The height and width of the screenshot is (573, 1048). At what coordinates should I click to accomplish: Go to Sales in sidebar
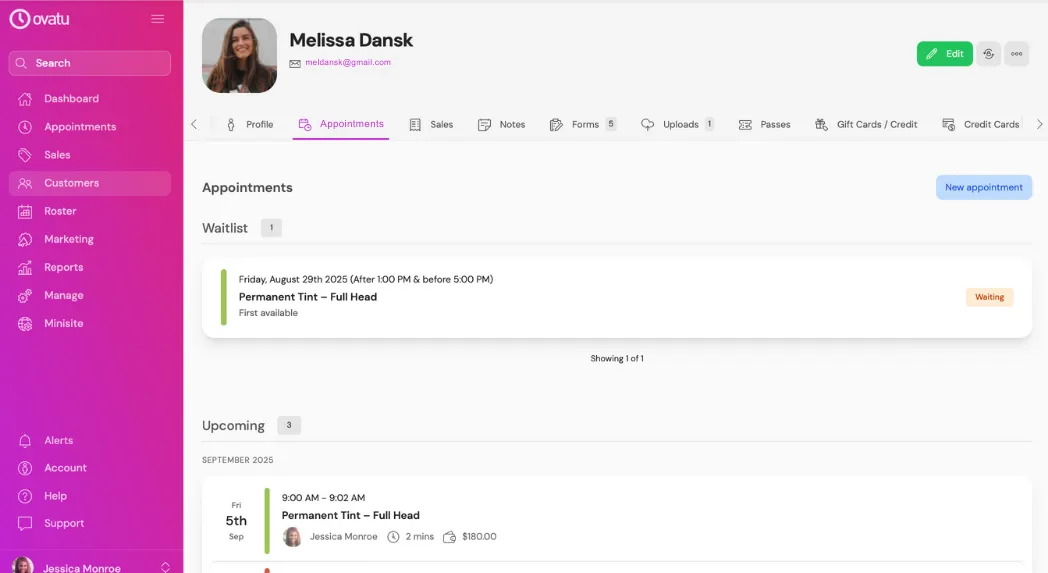90,155
